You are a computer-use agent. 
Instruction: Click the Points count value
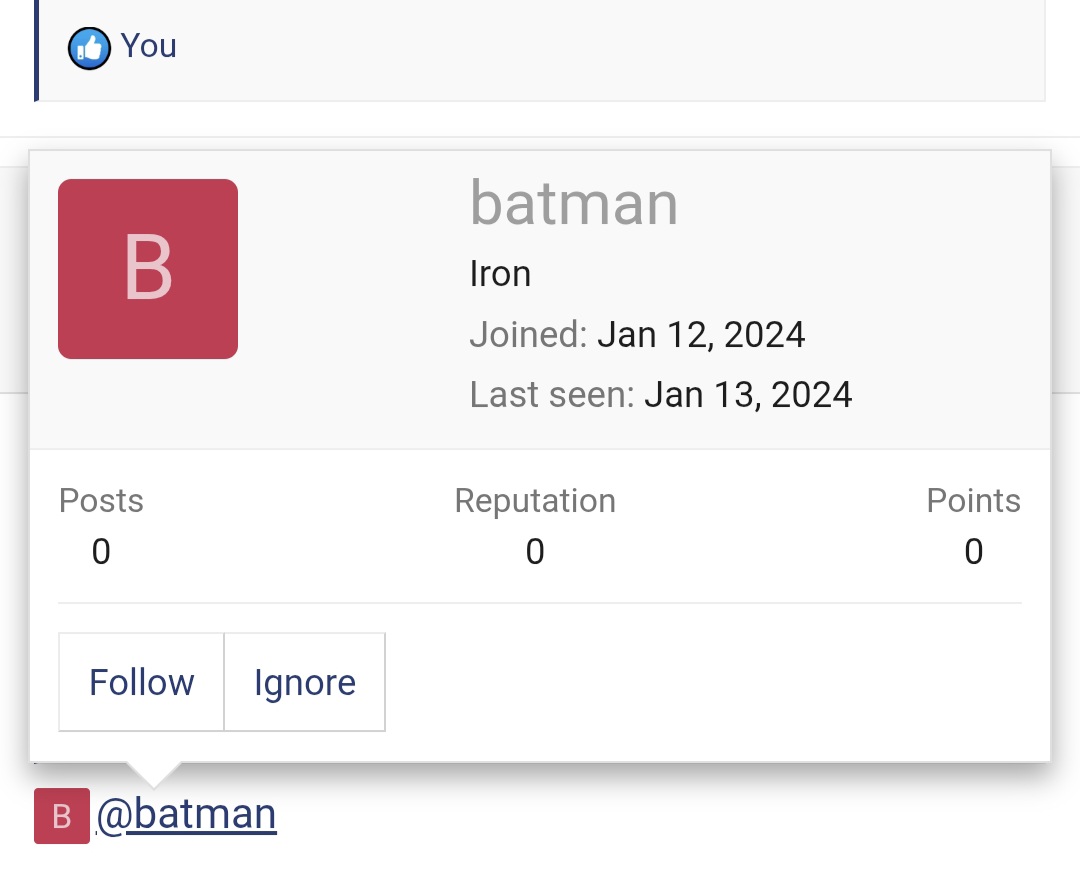pyautogui.click(x=973, y=551)
